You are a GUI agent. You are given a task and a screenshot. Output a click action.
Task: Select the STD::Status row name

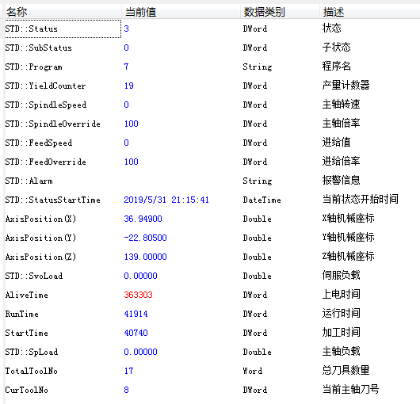pos(31,29)
